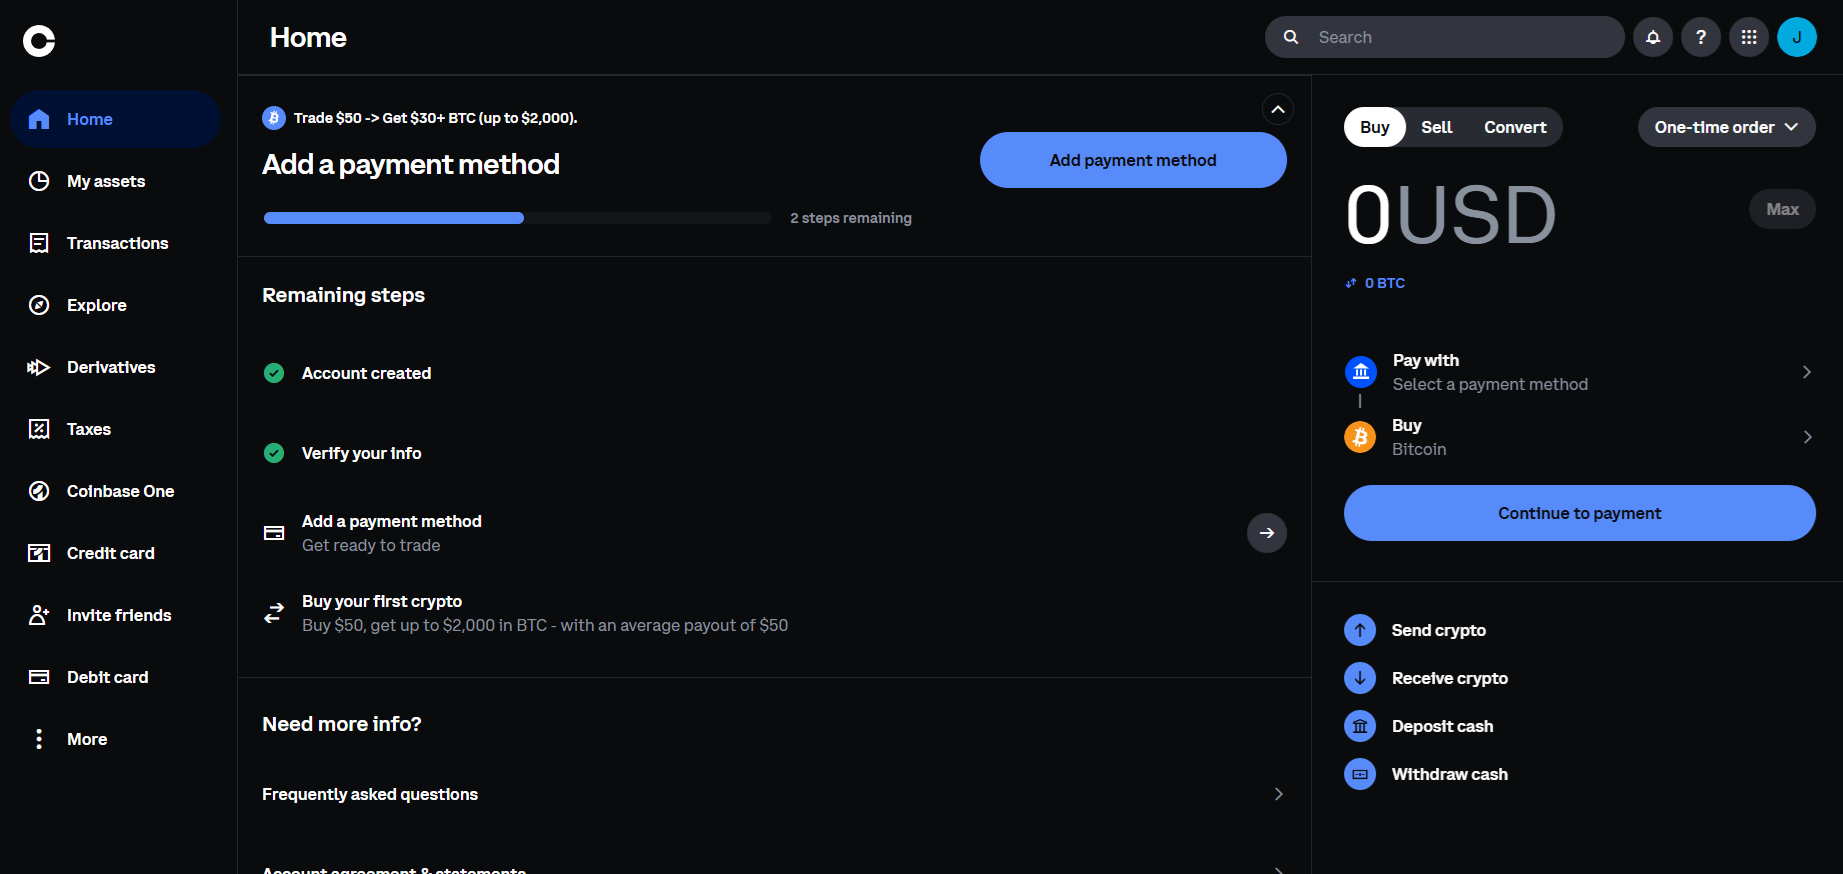
Task: Click the Max button
Action: click(1782, 209)
